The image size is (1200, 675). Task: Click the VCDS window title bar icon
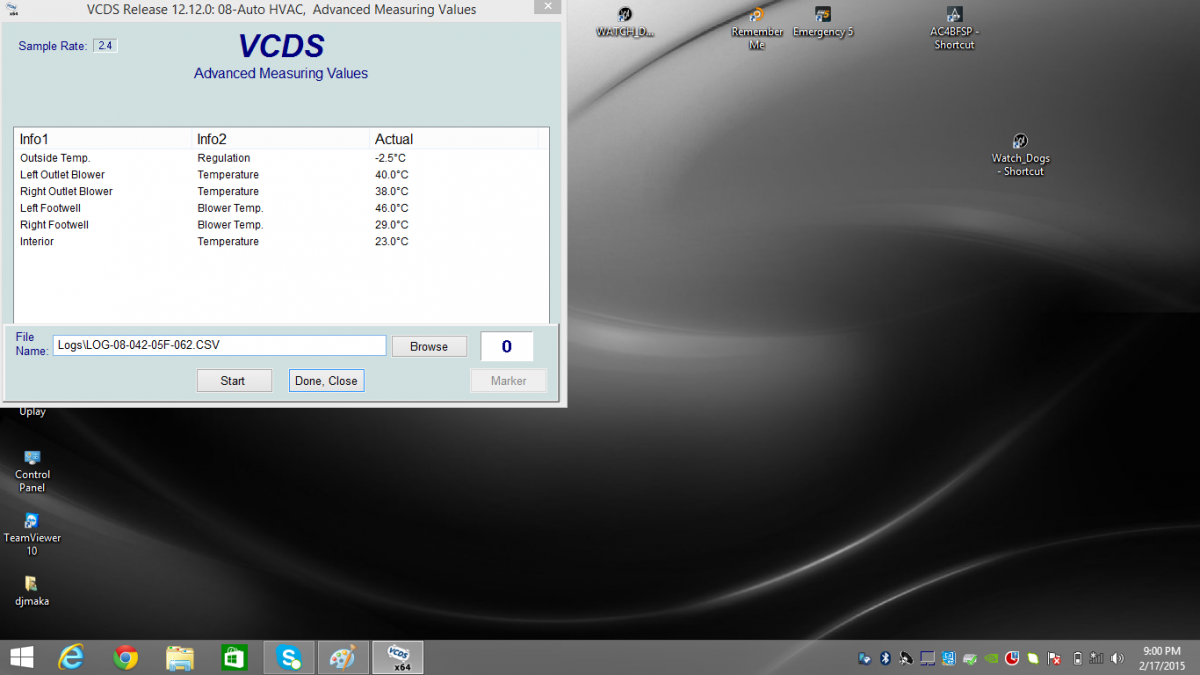coord(11,10)
